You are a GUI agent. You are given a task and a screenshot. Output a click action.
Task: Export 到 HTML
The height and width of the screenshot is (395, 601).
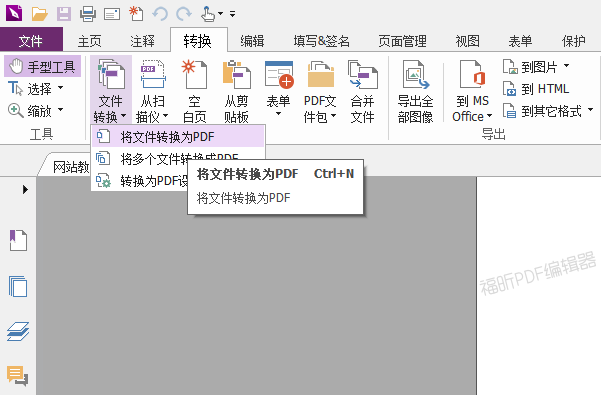(x=536, y=89)
